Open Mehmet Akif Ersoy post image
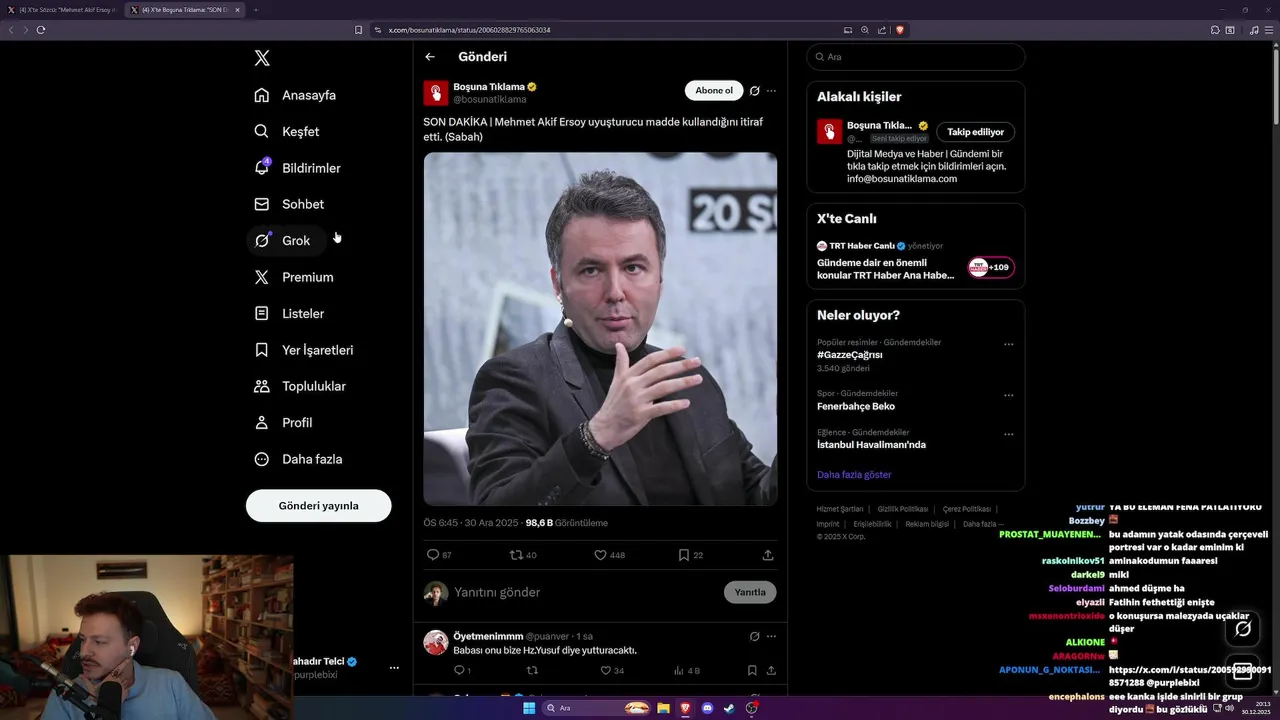The width and height of the screenshot is (1280, 720). (600, 329)
